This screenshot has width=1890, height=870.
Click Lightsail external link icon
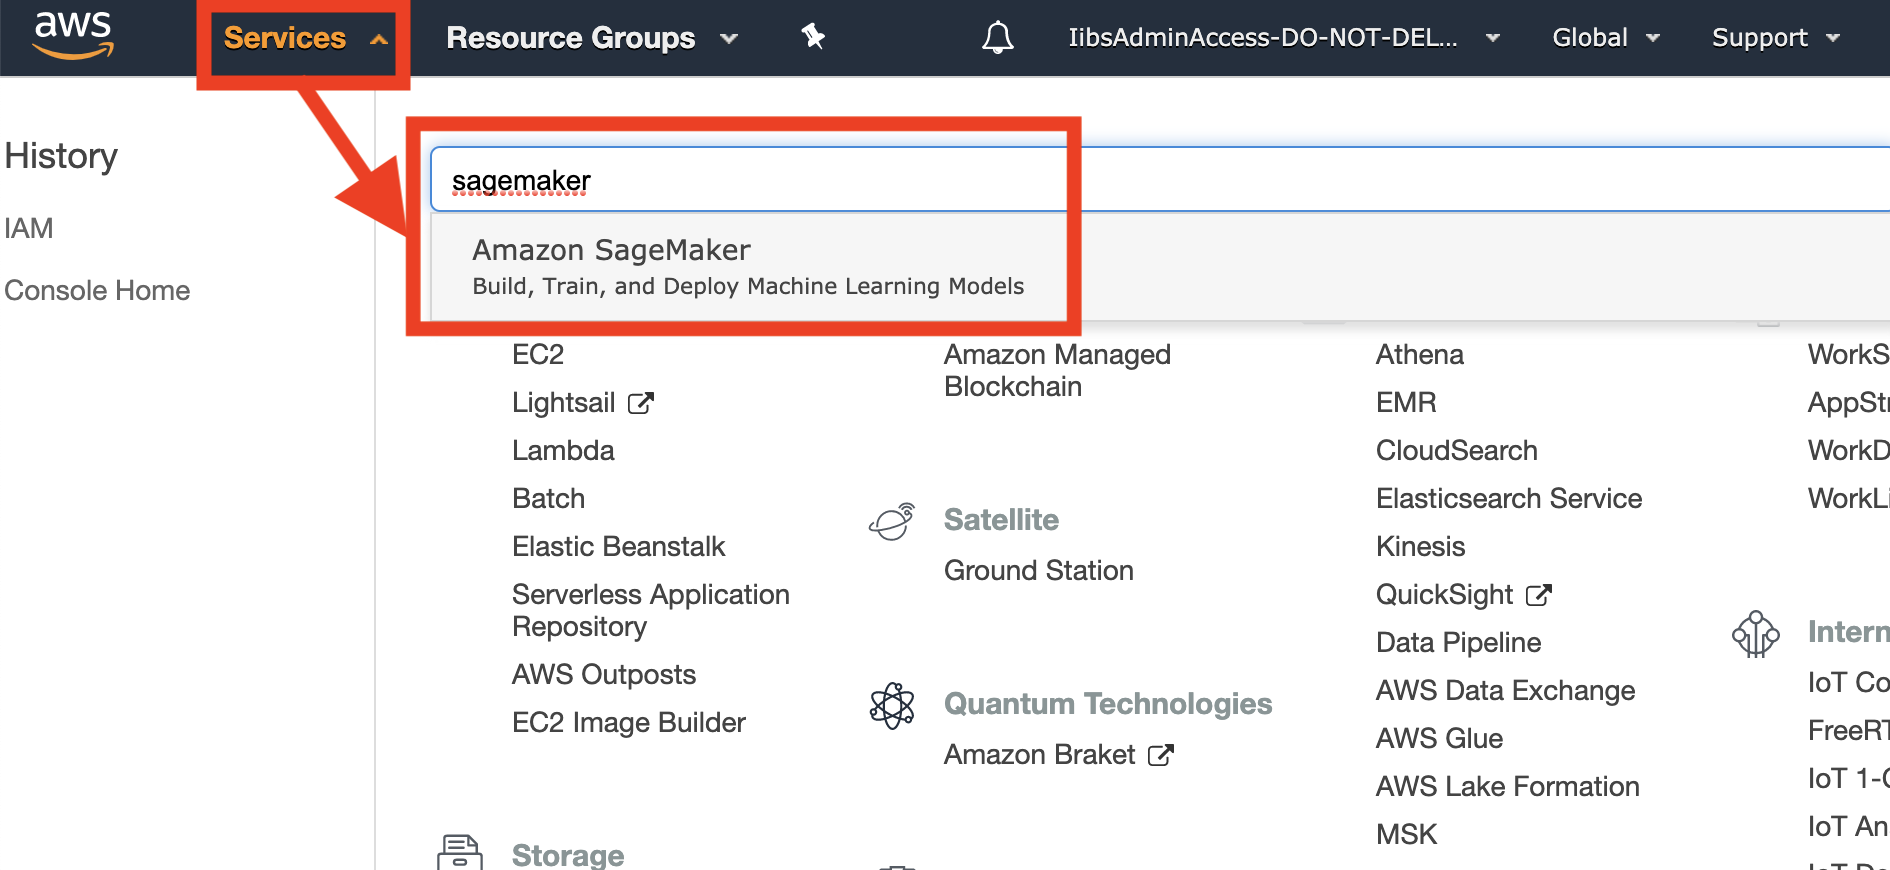pyautogui.click(x=640, y=403)
